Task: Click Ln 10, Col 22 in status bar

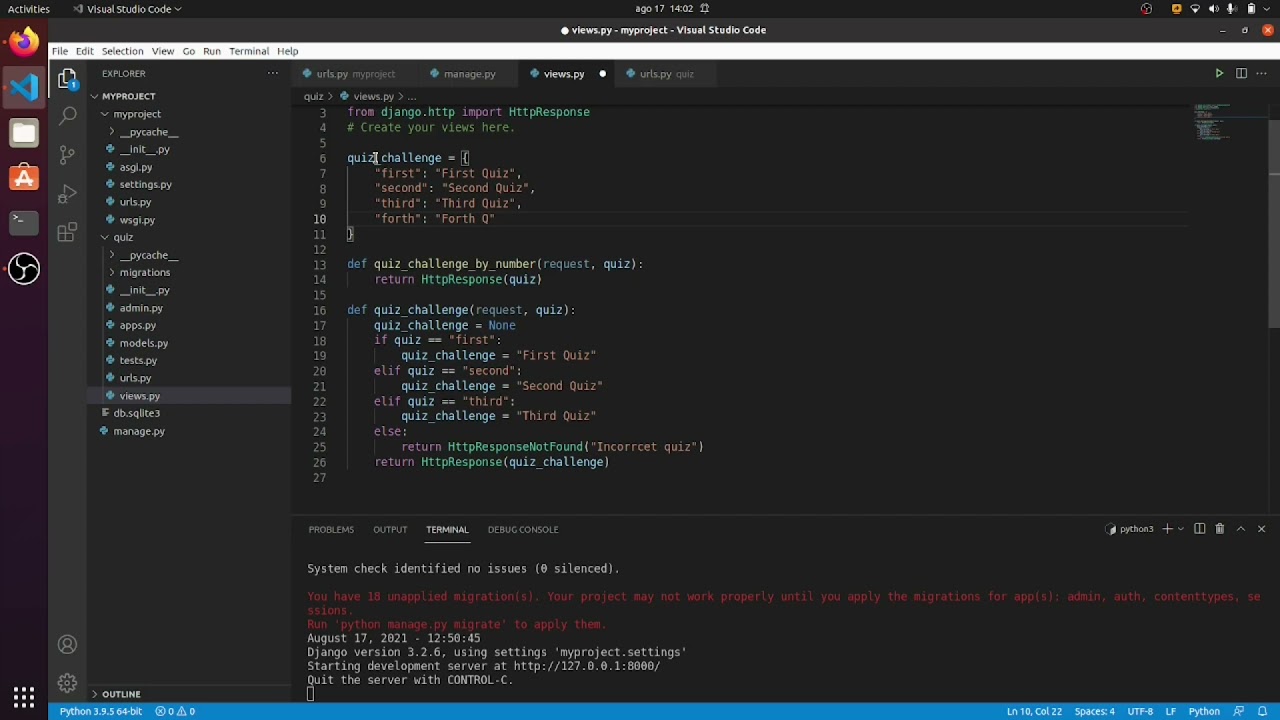Action: tap(1034, 711)
